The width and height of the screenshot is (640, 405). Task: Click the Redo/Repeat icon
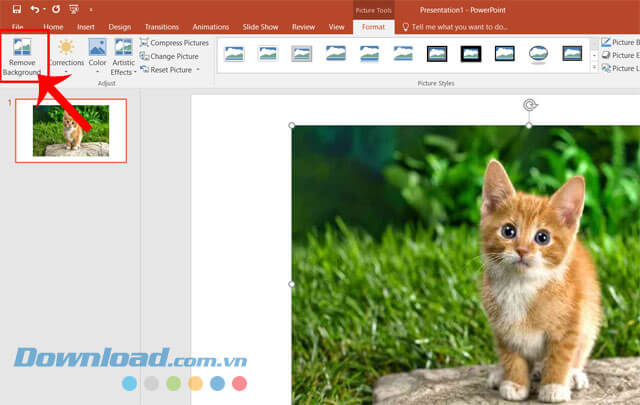55,9
